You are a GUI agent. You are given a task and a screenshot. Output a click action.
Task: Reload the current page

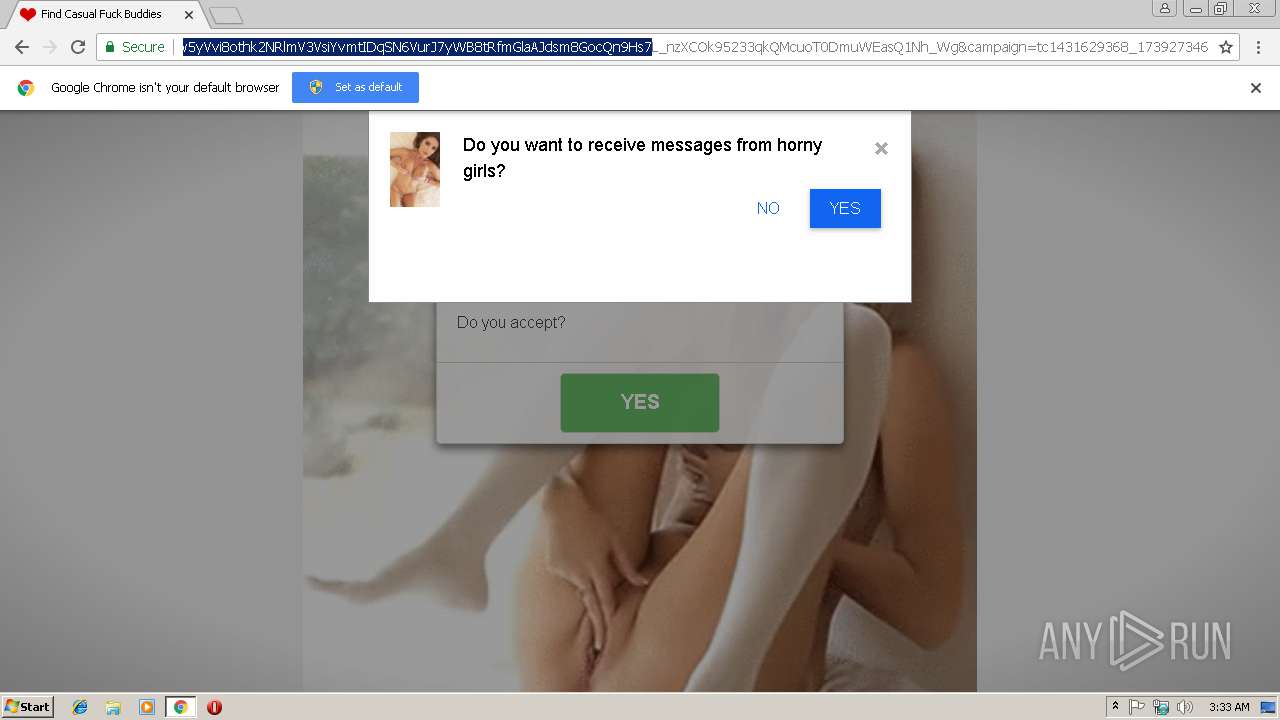tap(78, 47)
